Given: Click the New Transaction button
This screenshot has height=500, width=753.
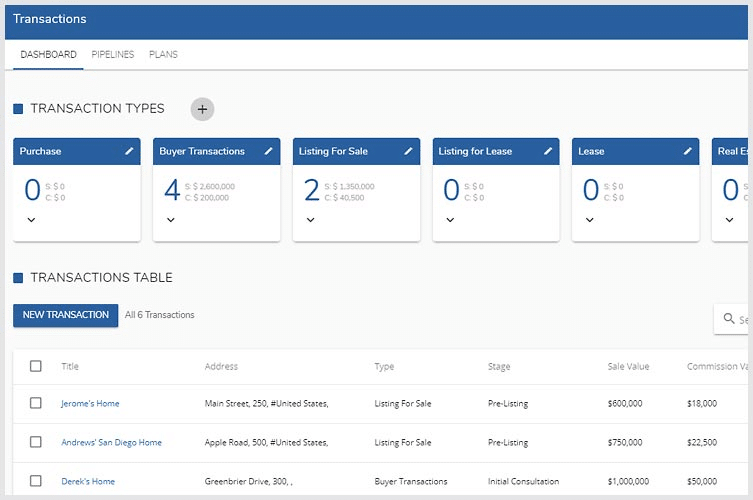Looking at the screenshot, I should (x=65, y=315).
